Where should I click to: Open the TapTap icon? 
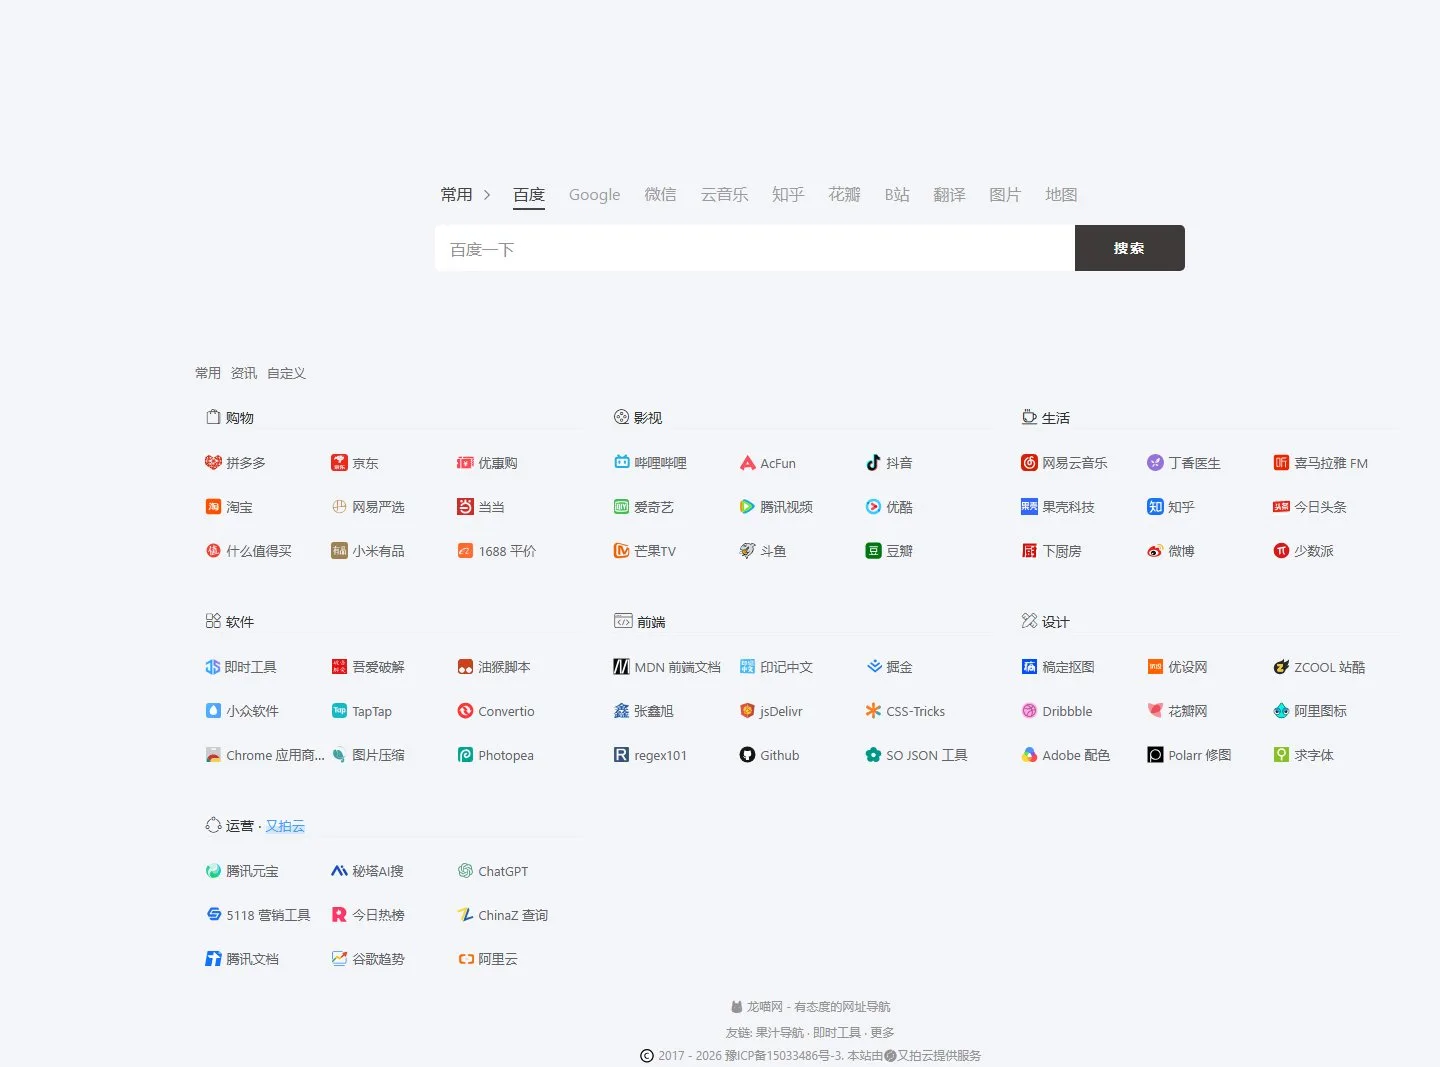pyautogui.click(x=339, y=710)
